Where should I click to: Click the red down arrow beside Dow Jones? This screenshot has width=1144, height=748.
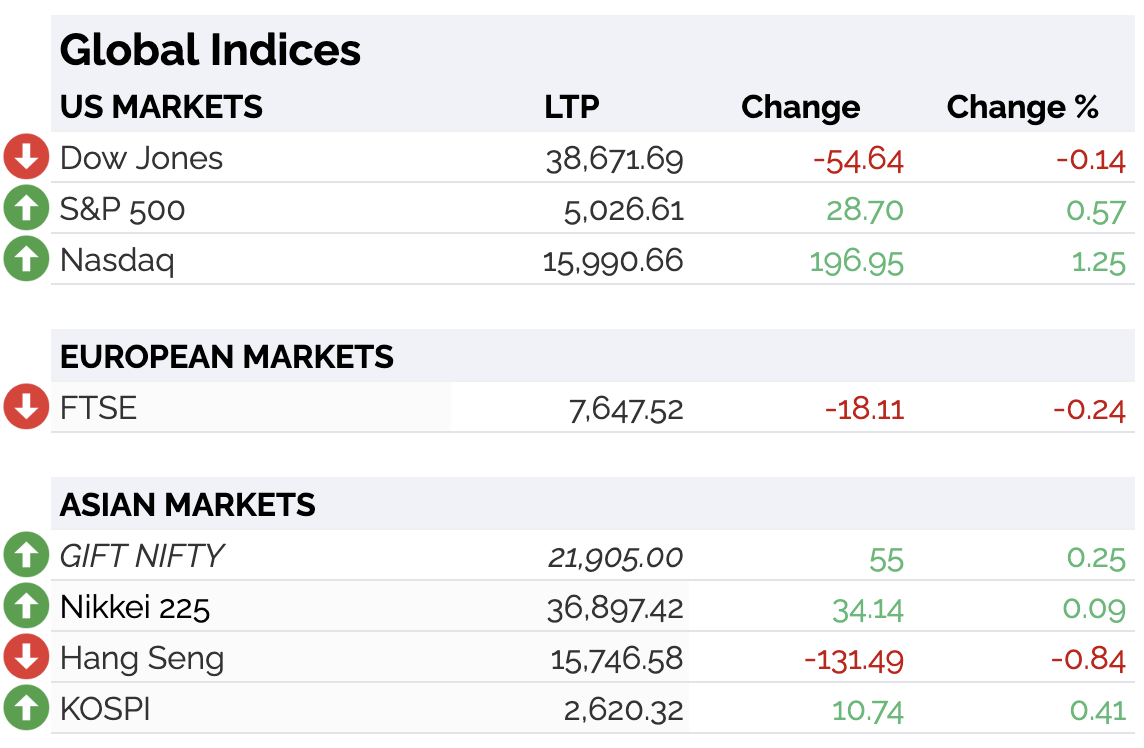click(x=26, y=156)
